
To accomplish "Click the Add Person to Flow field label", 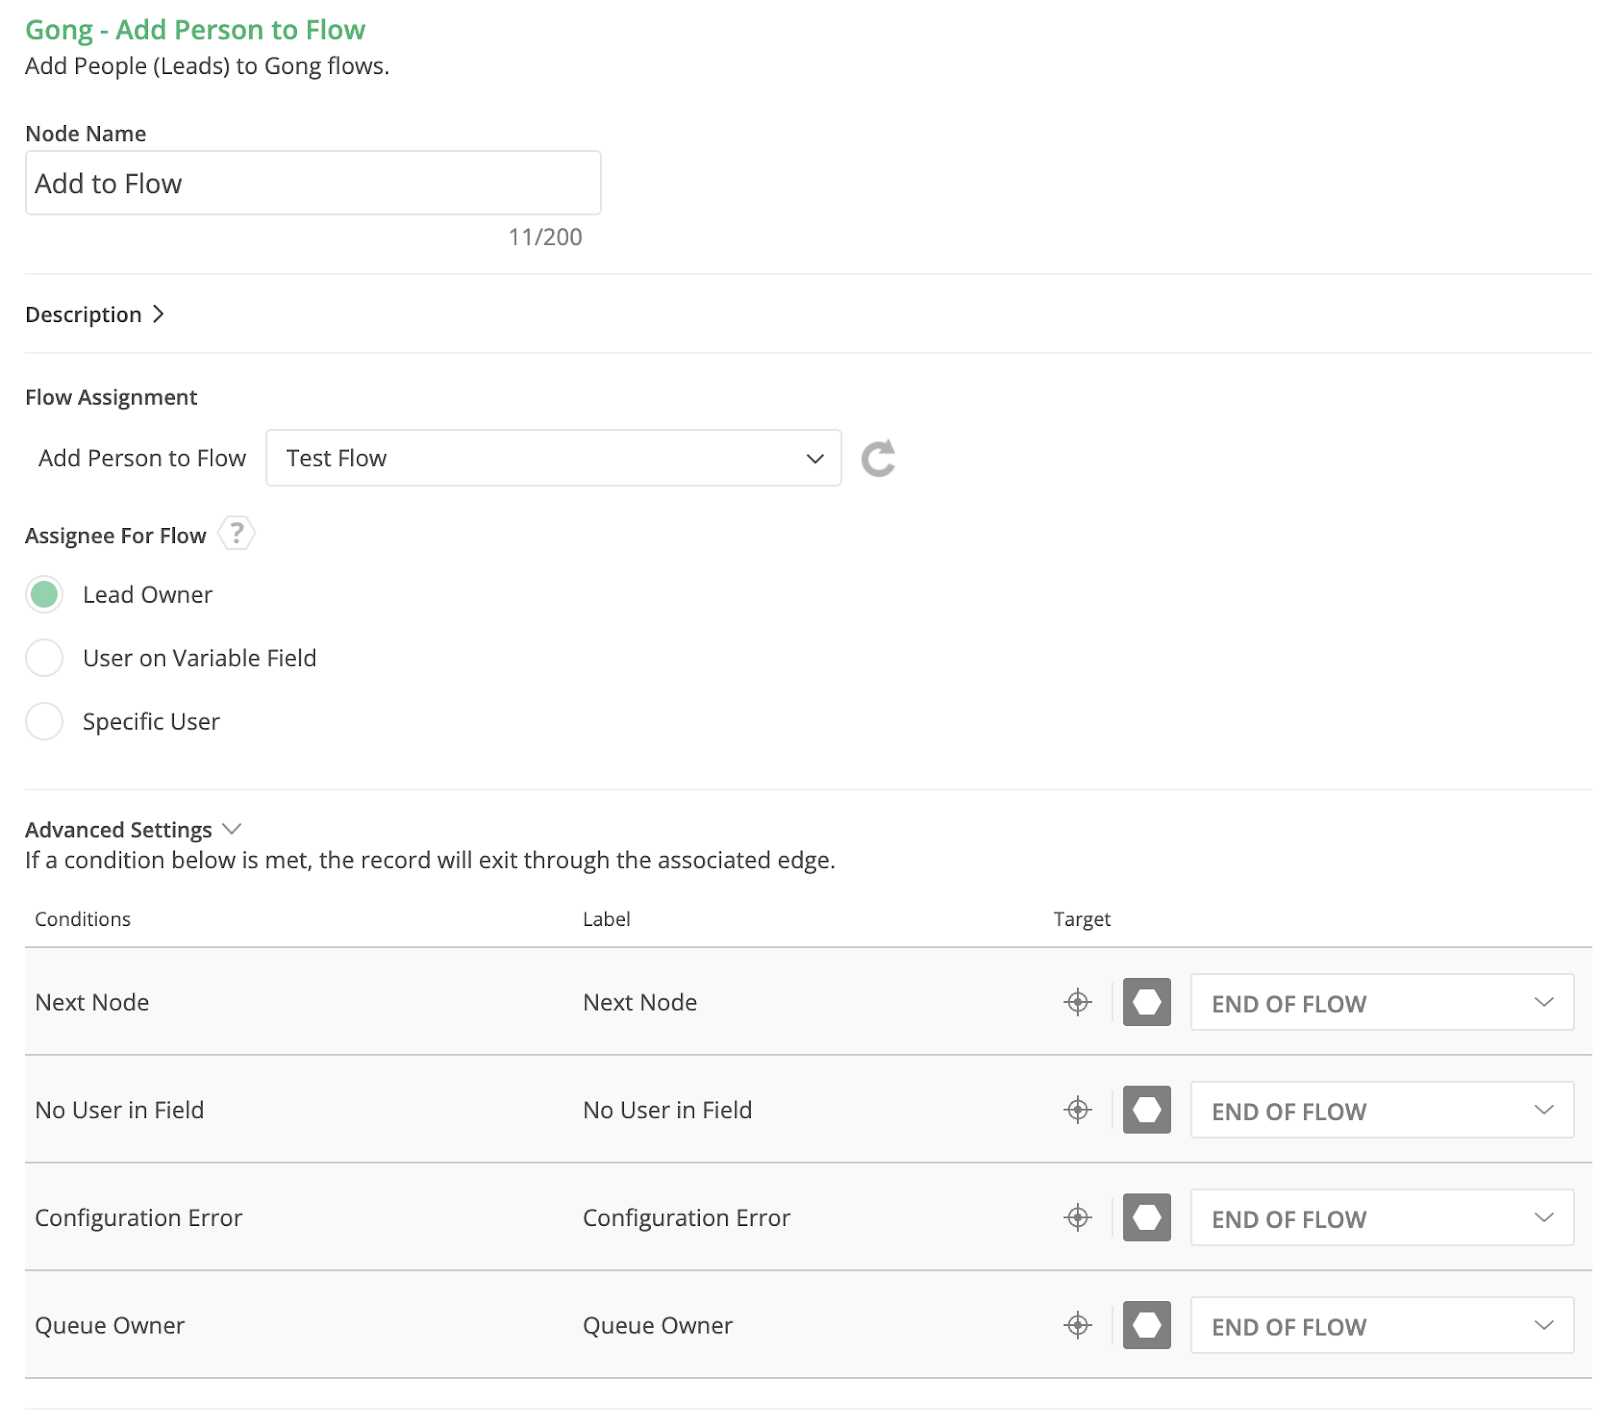I will click(142, 458).
